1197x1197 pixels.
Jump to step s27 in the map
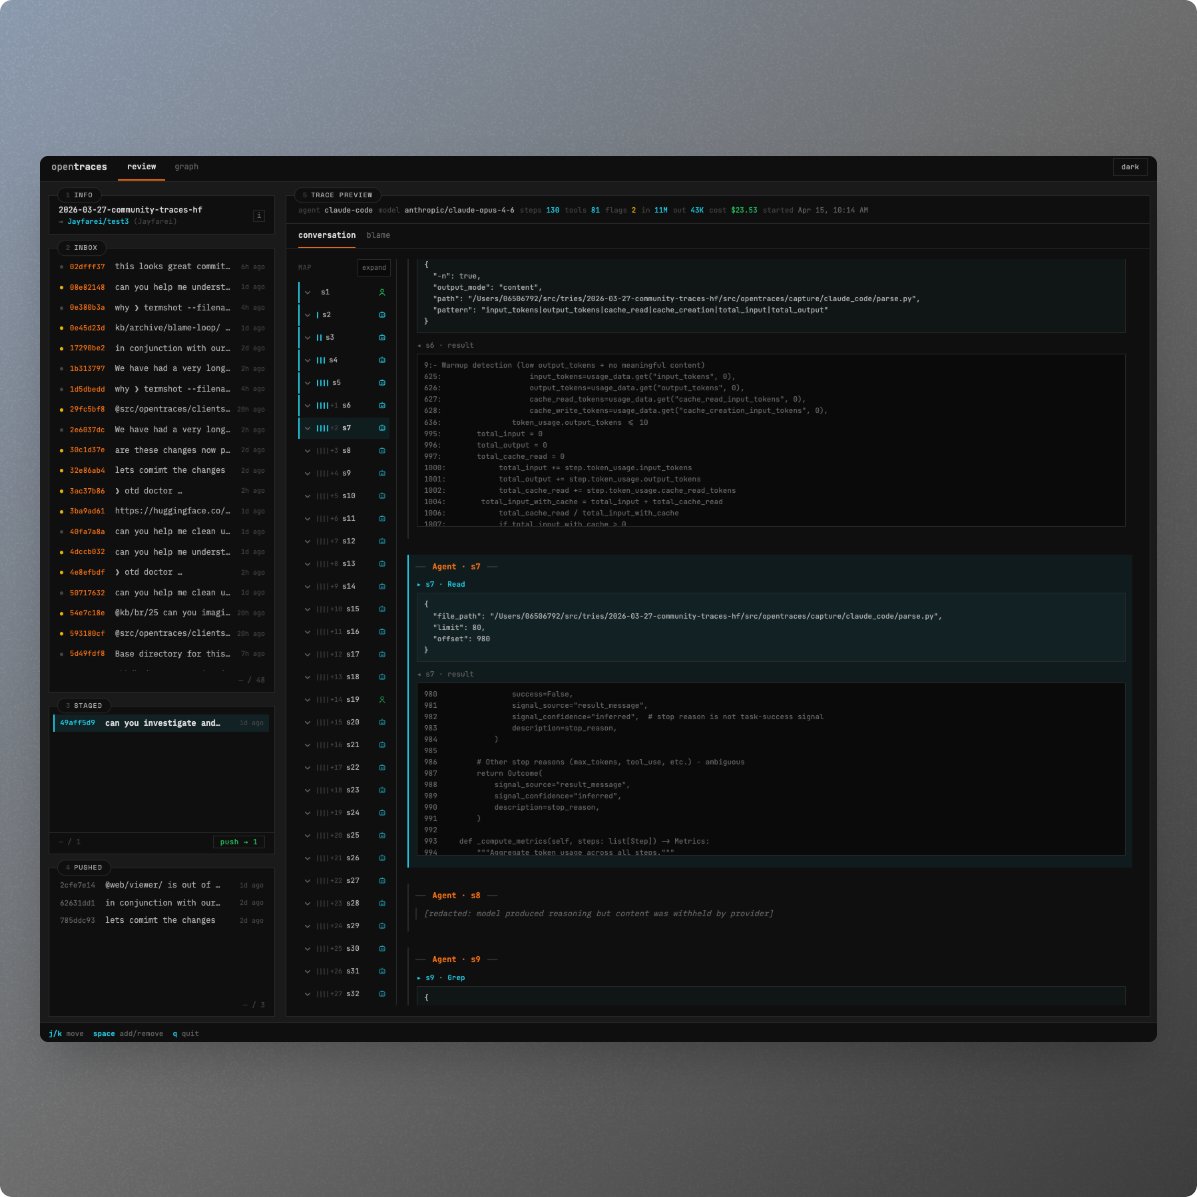click(x=344, y=881)
